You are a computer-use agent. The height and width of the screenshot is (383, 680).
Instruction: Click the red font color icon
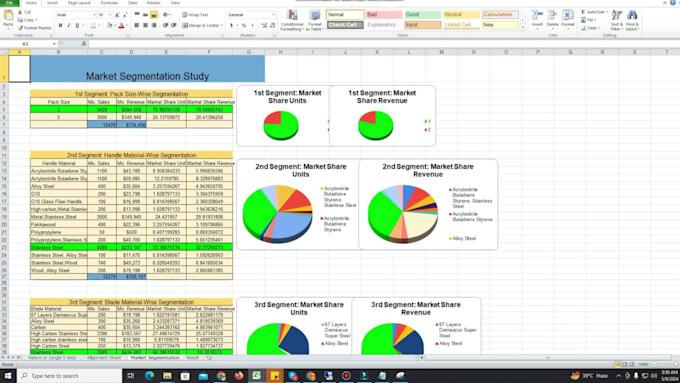121,26
